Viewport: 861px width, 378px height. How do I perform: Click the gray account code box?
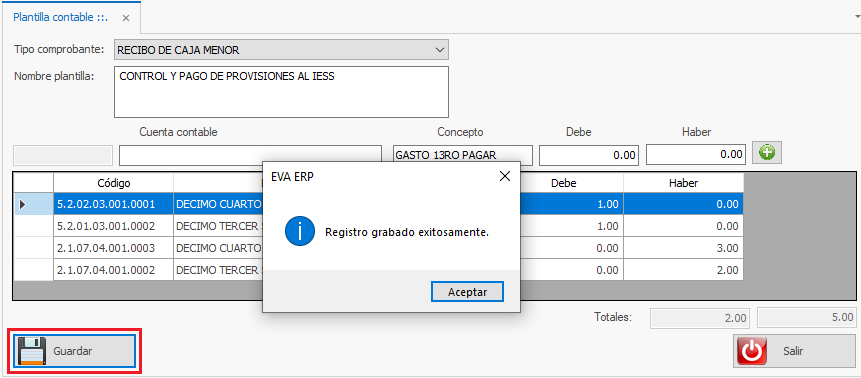(x=63, y=155)
